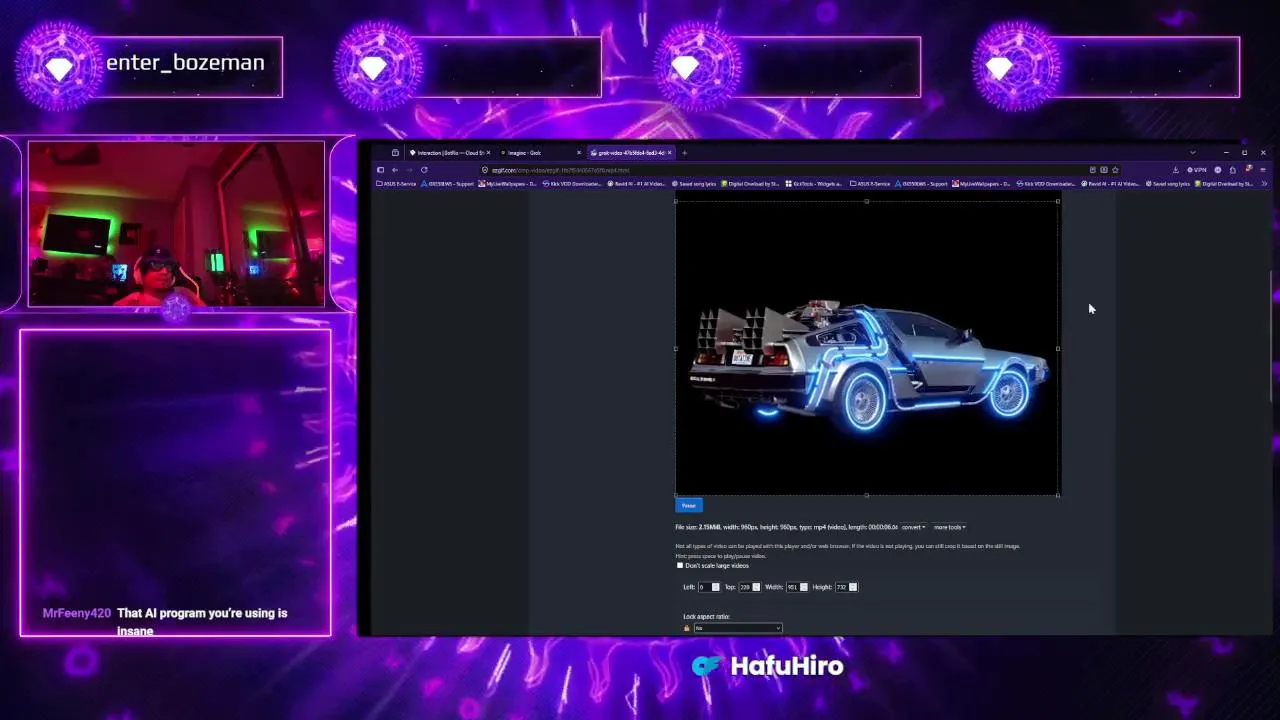Click the padlock icon beside aspect ratio

pos(687,628)
